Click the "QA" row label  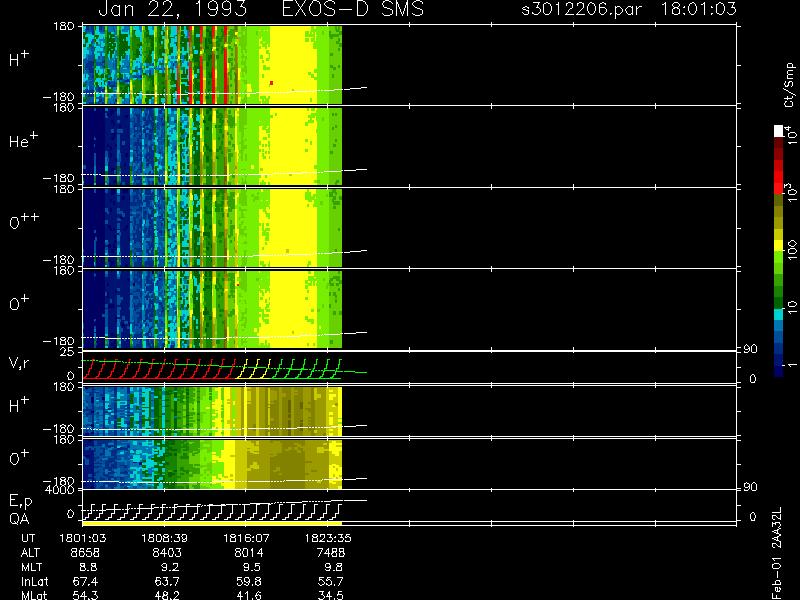(19, 519)
